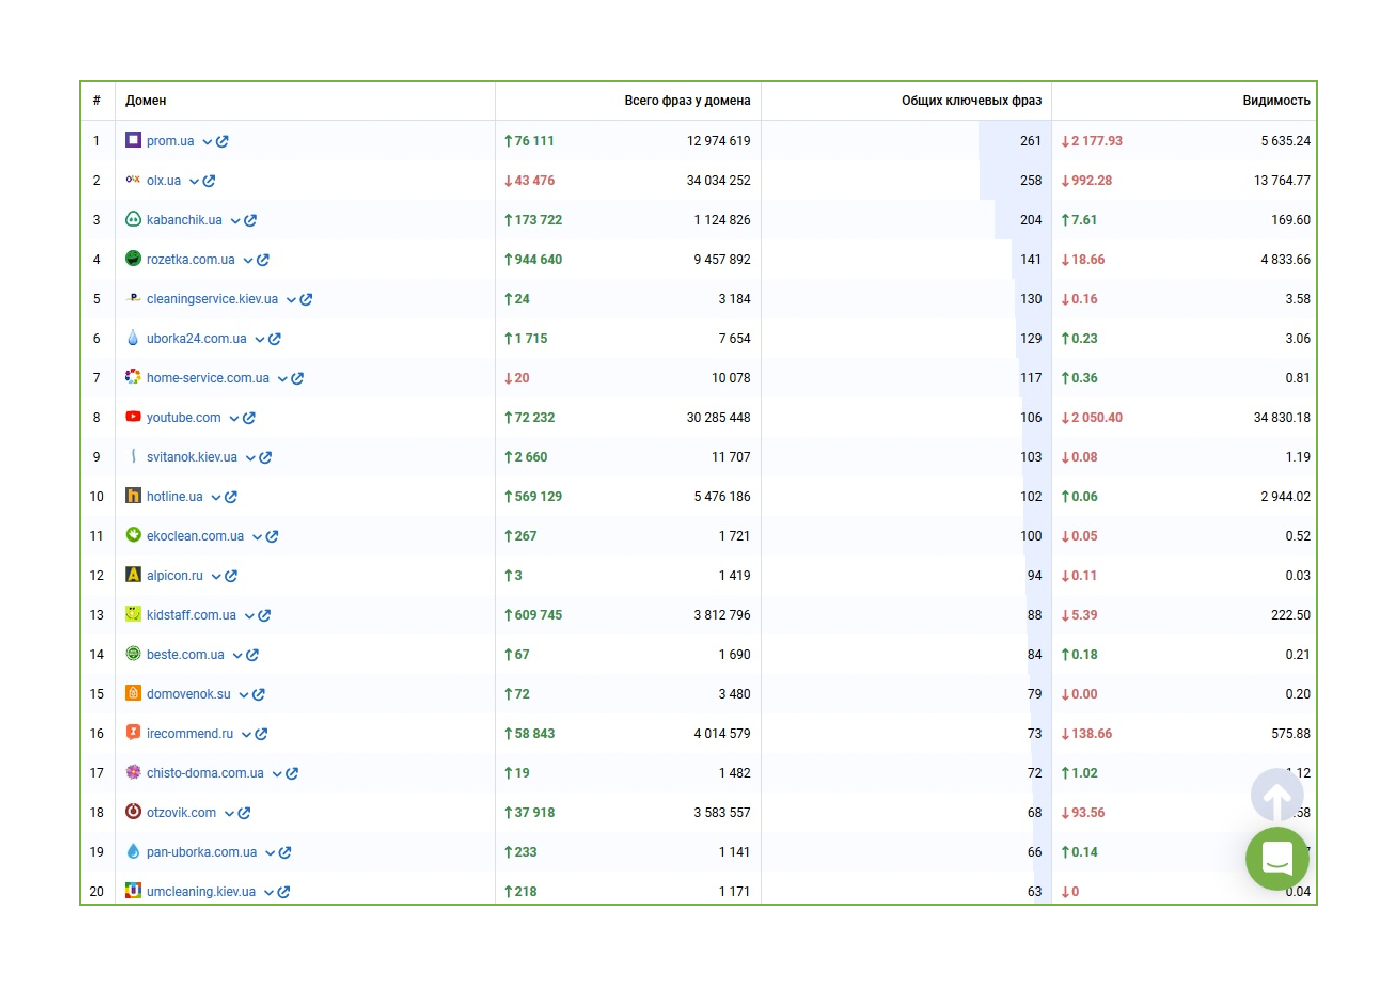Click the green chat widget button
This screenshot has width=1400, height=991.
1277,859
